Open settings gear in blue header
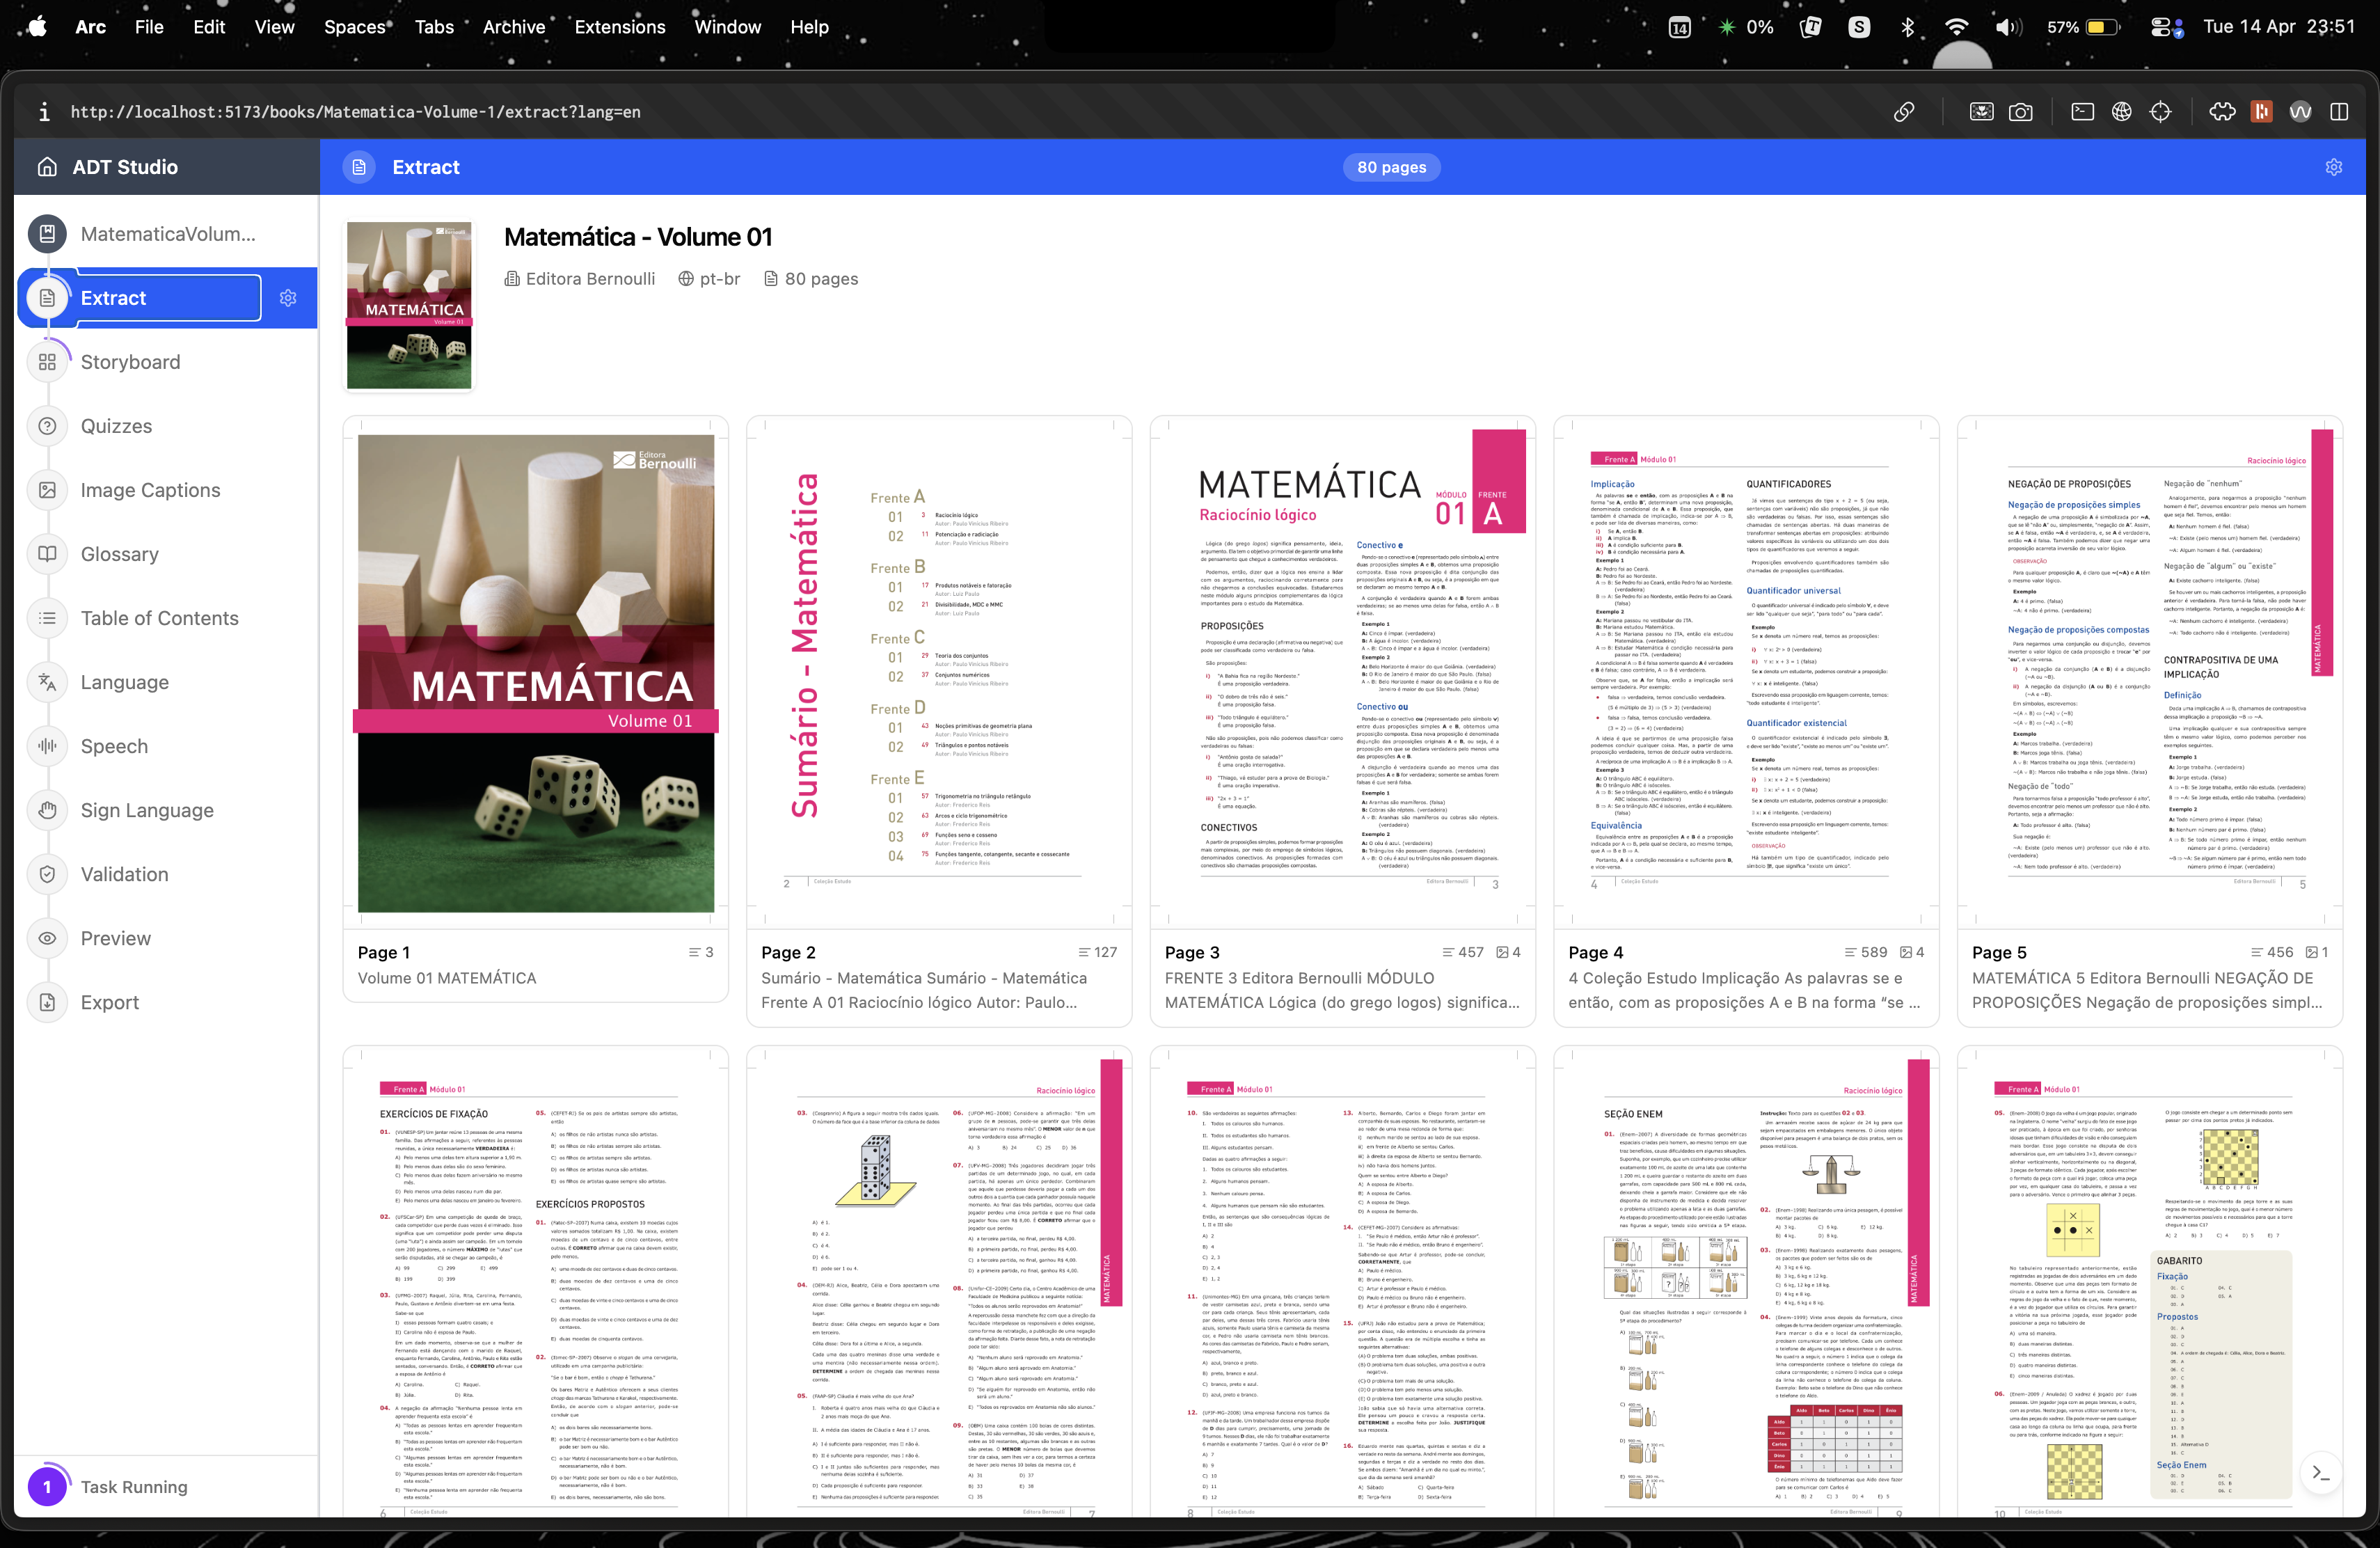 [2333, 167]
